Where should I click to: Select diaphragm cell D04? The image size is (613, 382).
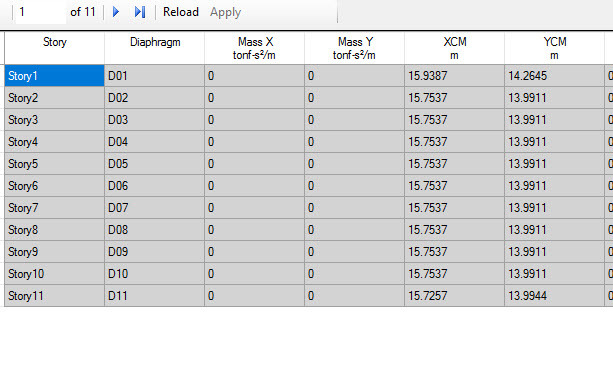point(154,142)
